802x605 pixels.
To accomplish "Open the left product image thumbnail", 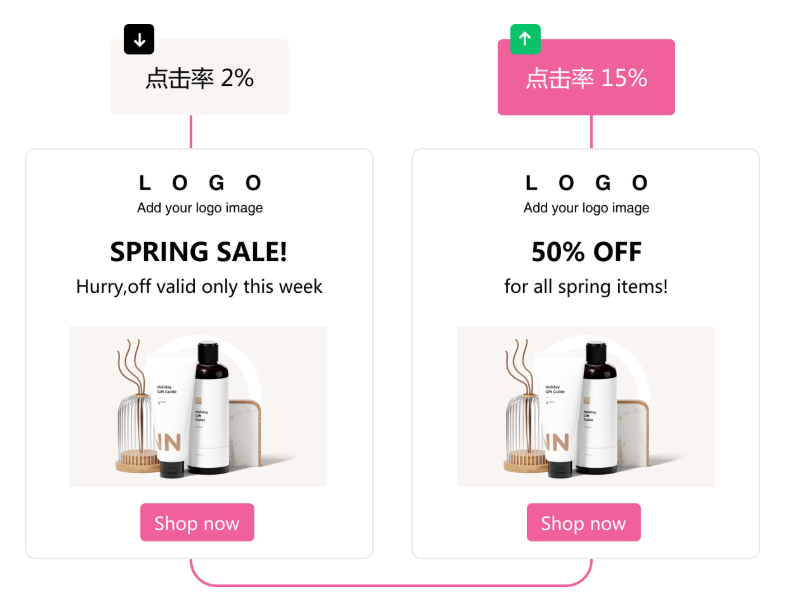I will 198,407.
